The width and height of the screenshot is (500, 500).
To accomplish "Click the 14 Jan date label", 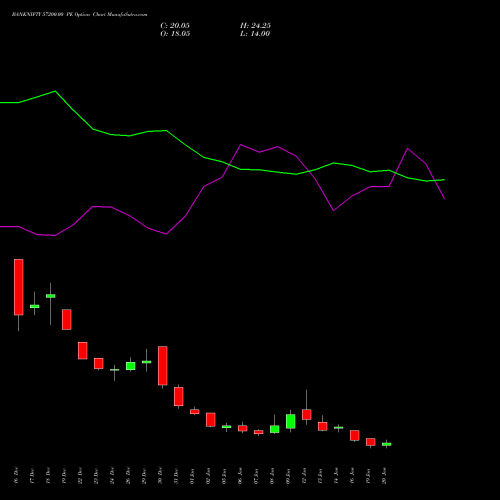I will coord(336,475).
